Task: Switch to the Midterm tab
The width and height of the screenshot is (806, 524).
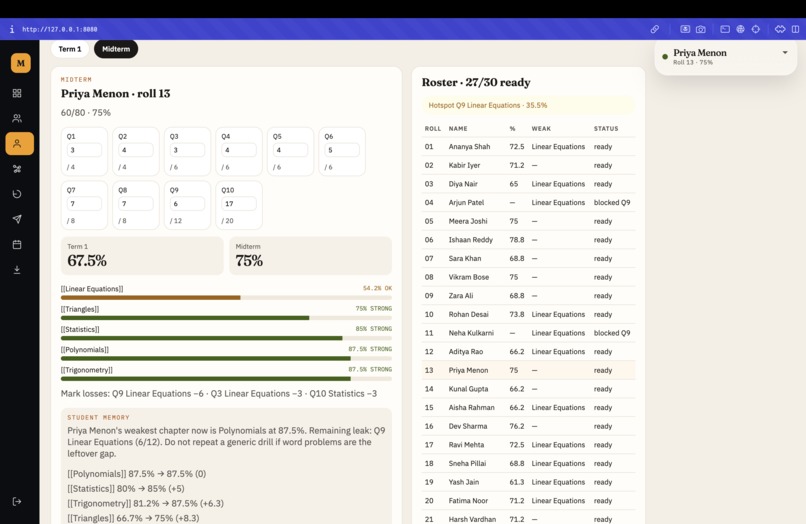Action: tap(116, 49)
